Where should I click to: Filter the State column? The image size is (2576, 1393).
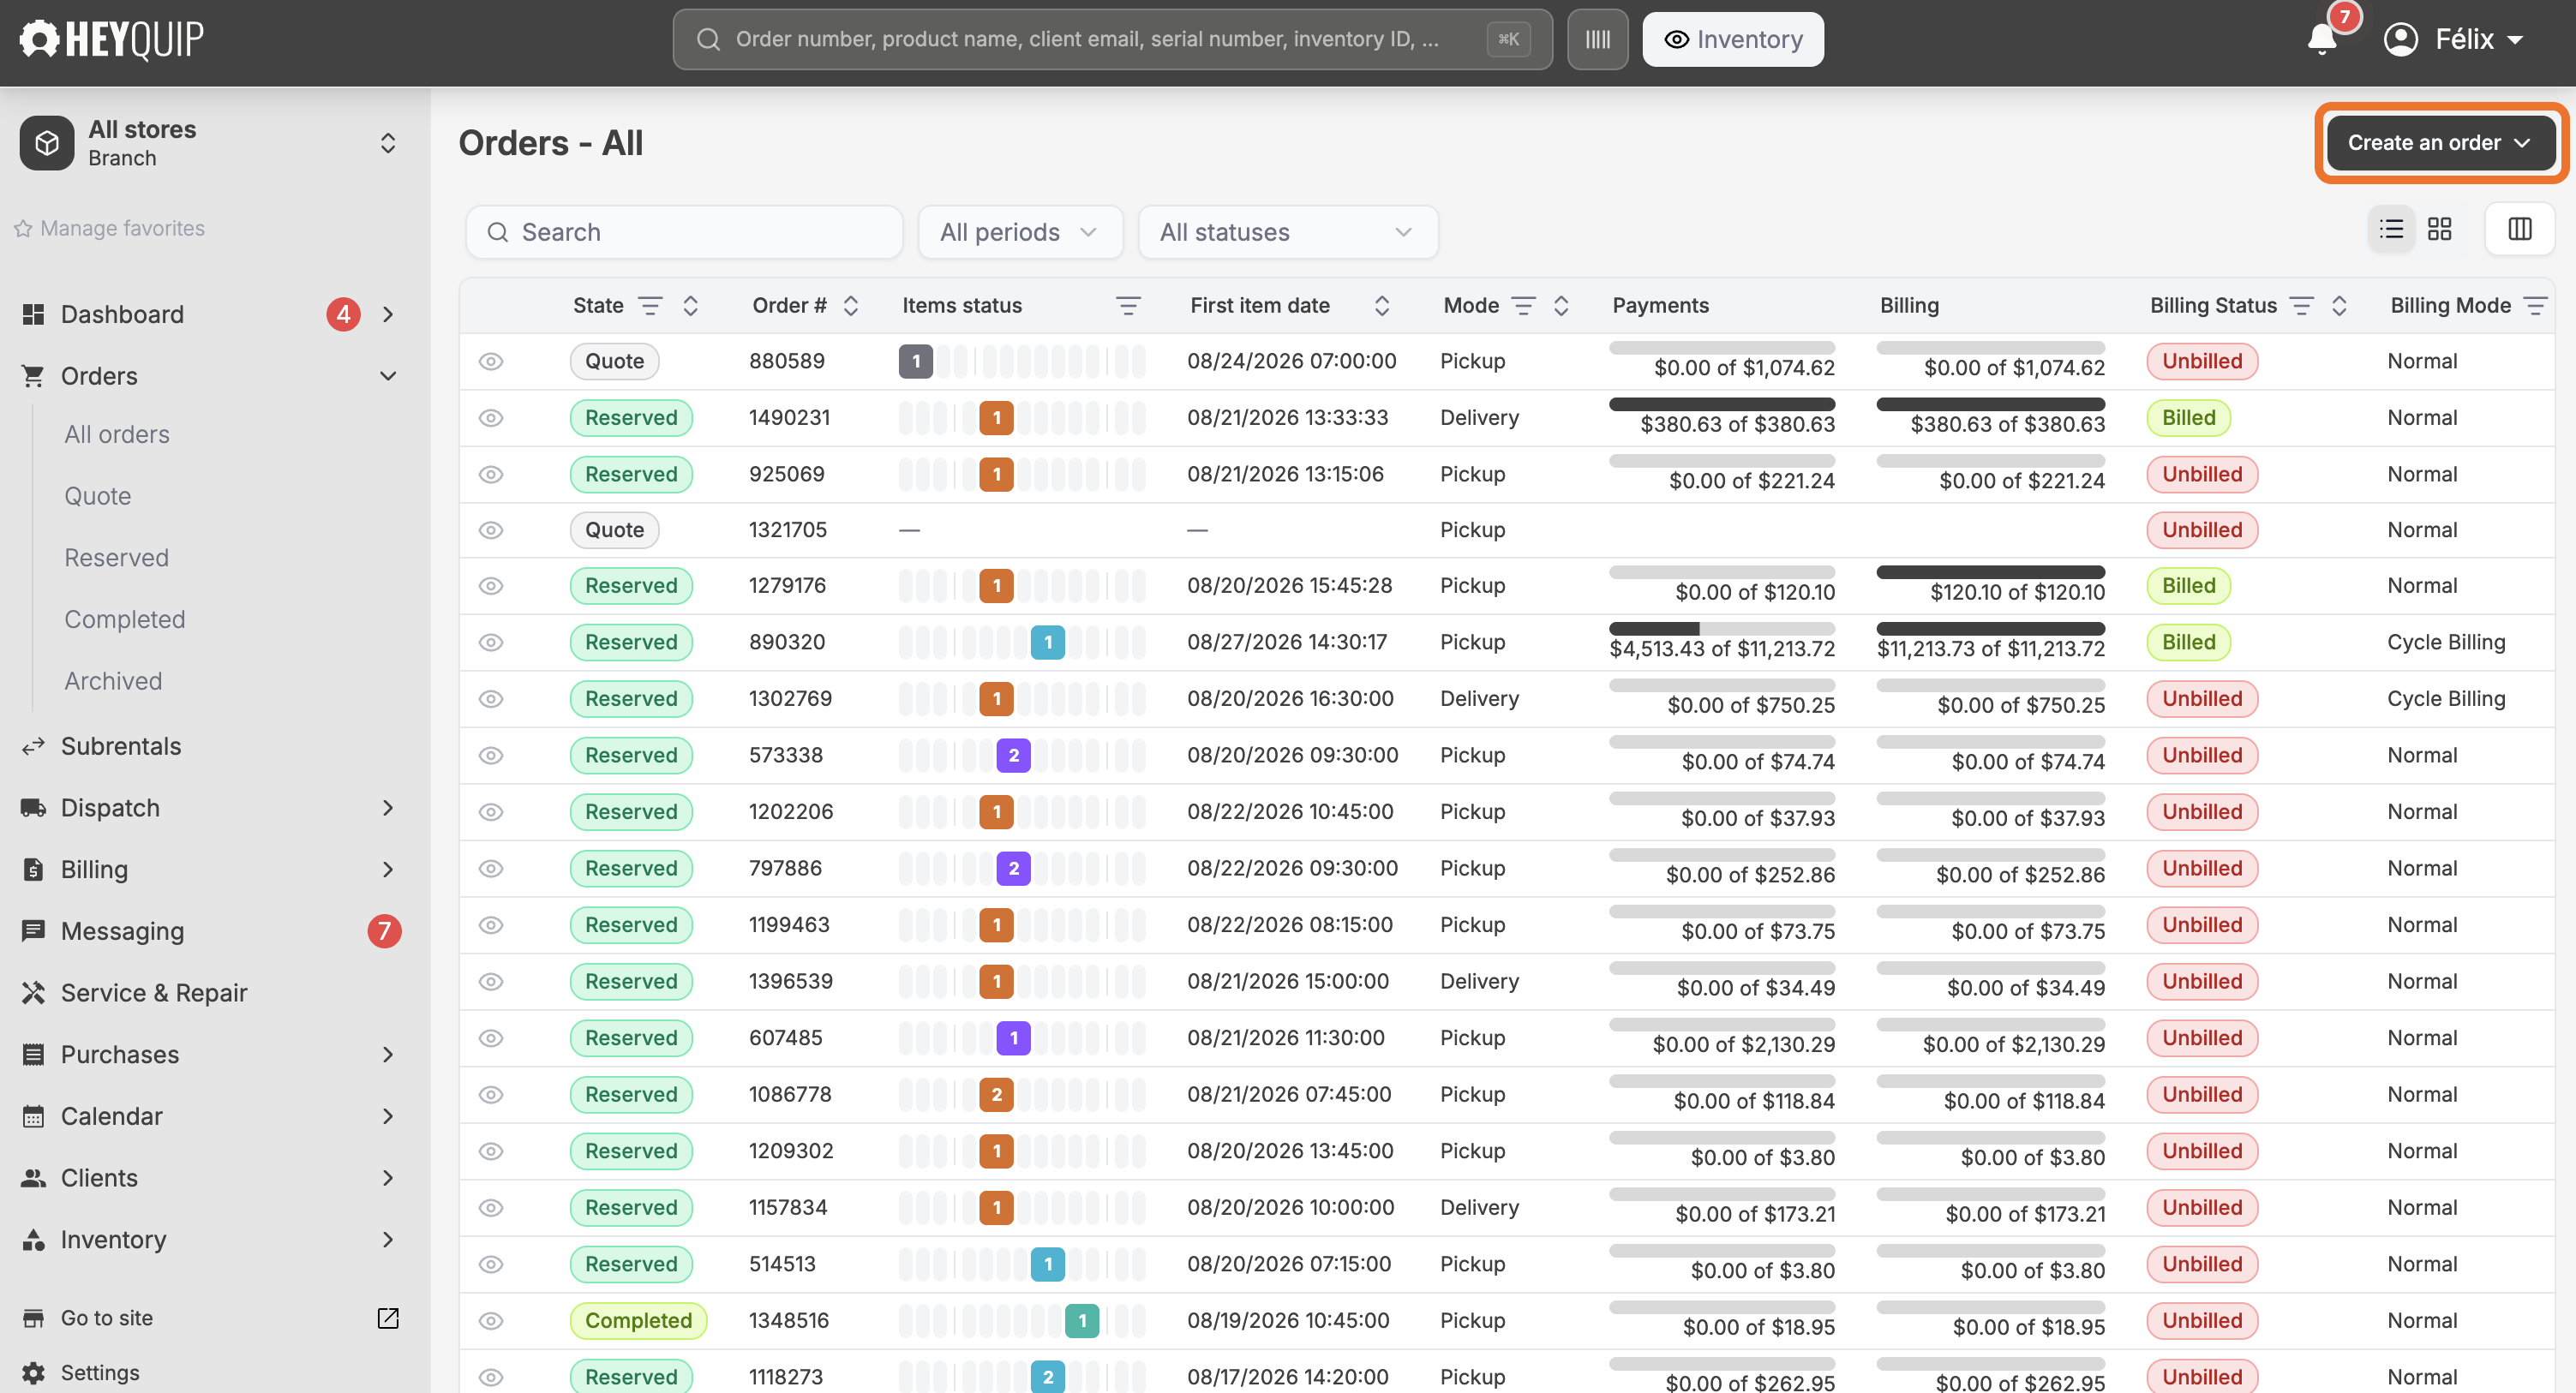click(650, 305)
